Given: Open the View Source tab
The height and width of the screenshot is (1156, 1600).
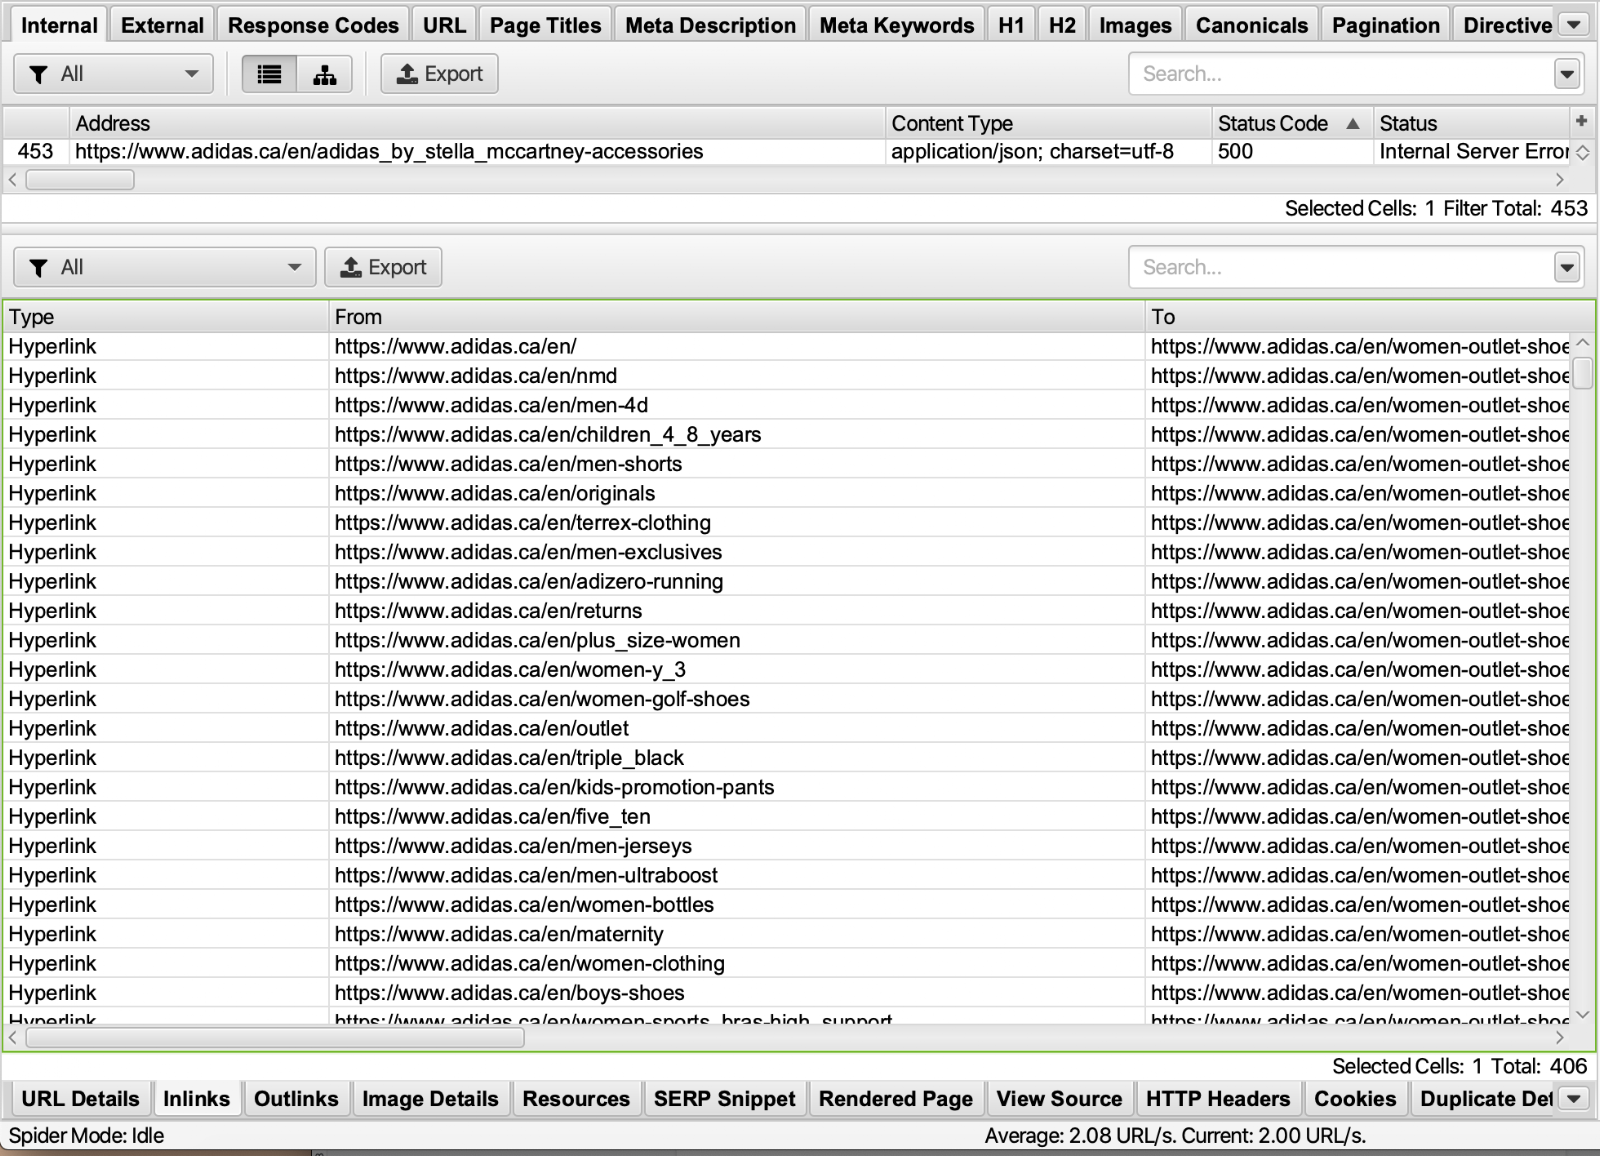Looking at the screenshot, I should click(x=1059, y=1099).
